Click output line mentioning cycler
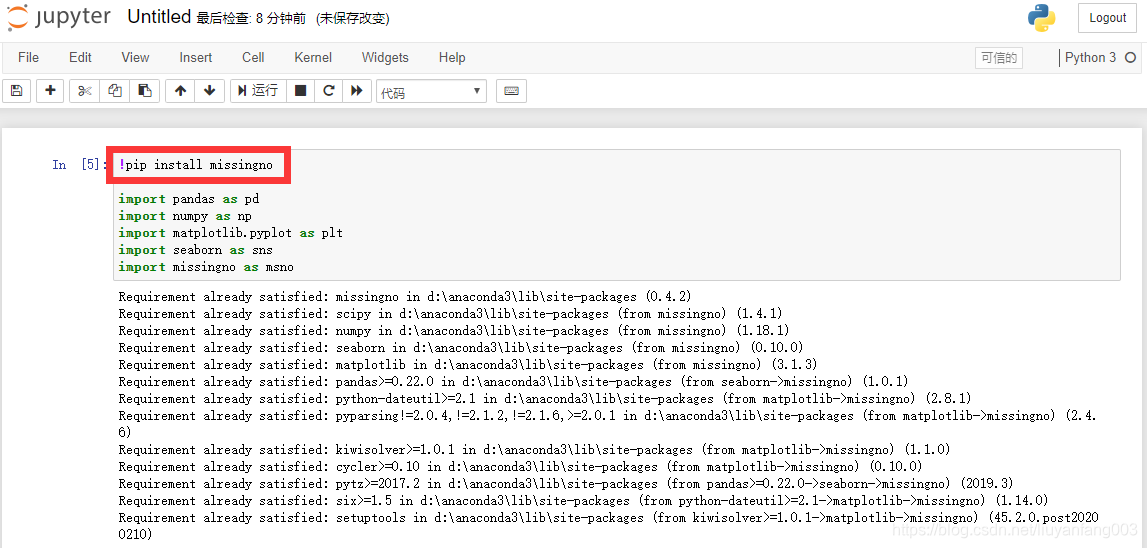The width and height of the screenshot is (1147, 548). (x=520, y=466)
